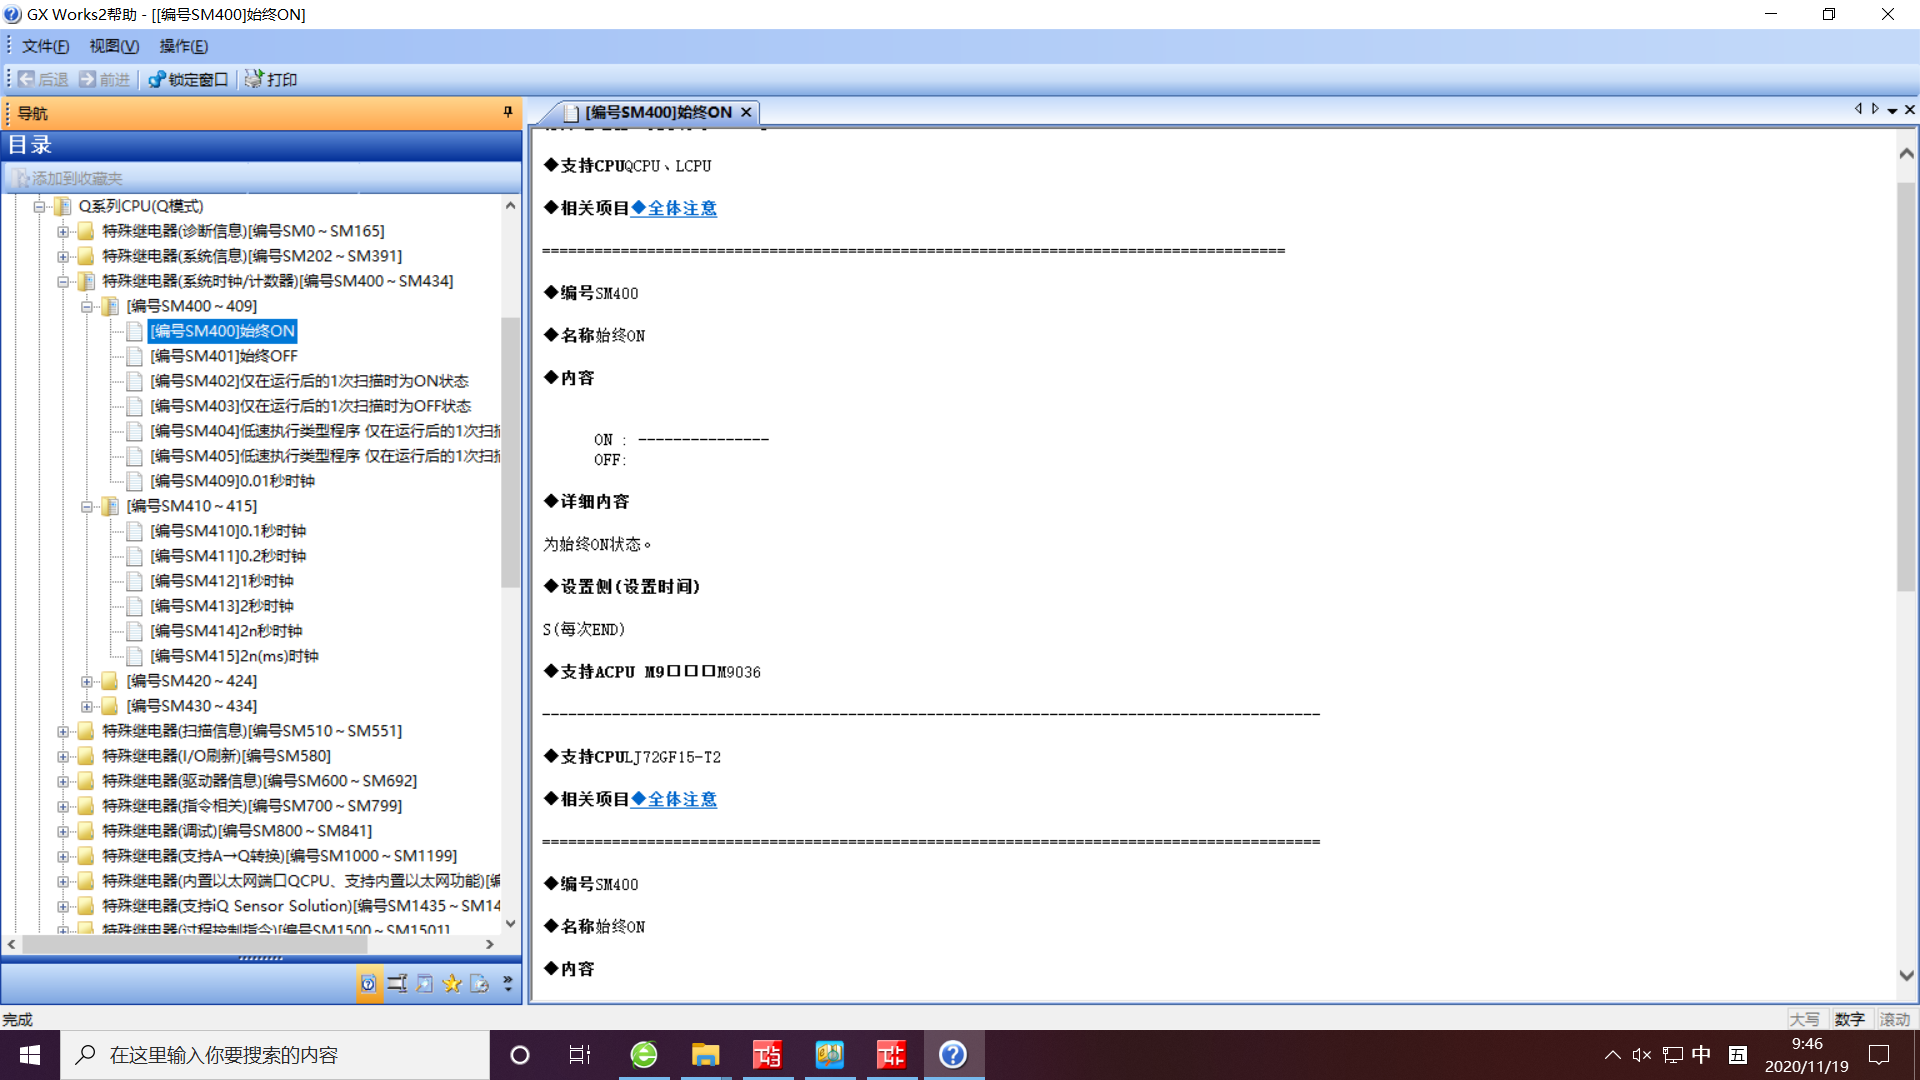The height and width of the screenshot is (1080, 1920).
Task: Open the Index pane icon in navigation bar
Action: point(397,984)
